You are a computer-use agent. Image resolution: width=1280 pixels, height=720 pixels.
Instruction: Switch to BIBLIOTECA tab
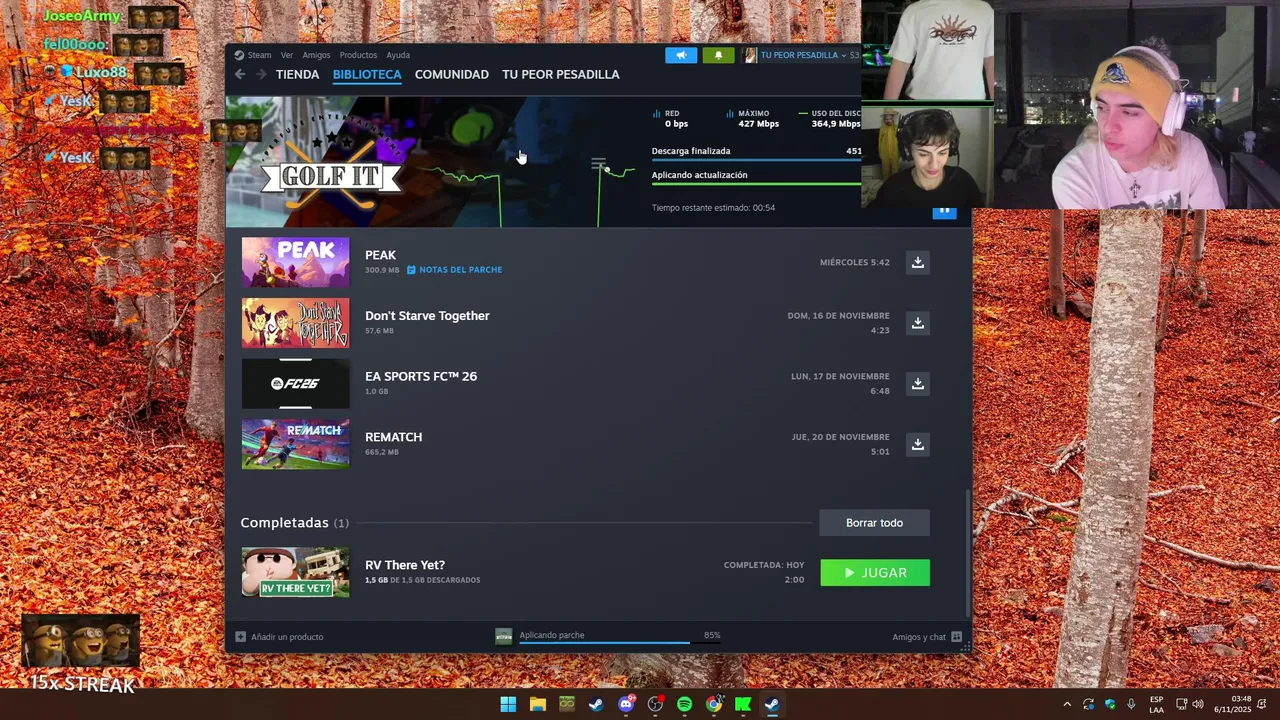point(367,74)
